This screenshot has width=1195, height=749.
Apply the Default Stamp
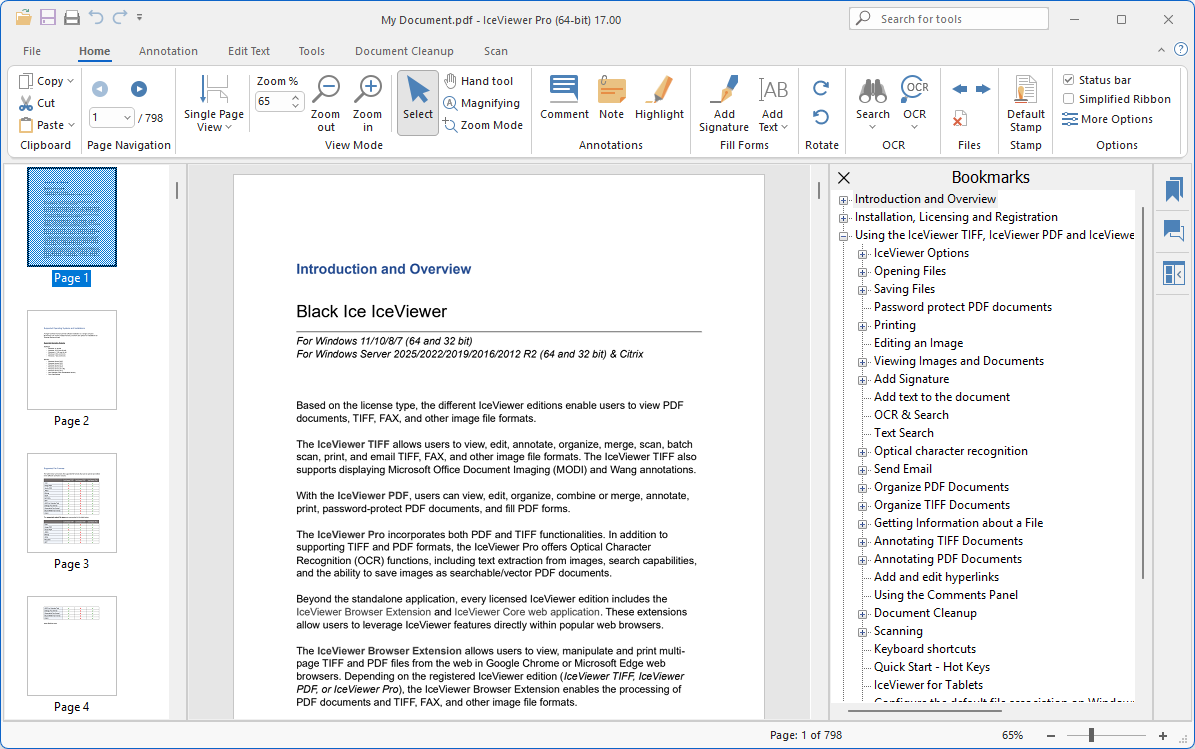(1025, 92)
